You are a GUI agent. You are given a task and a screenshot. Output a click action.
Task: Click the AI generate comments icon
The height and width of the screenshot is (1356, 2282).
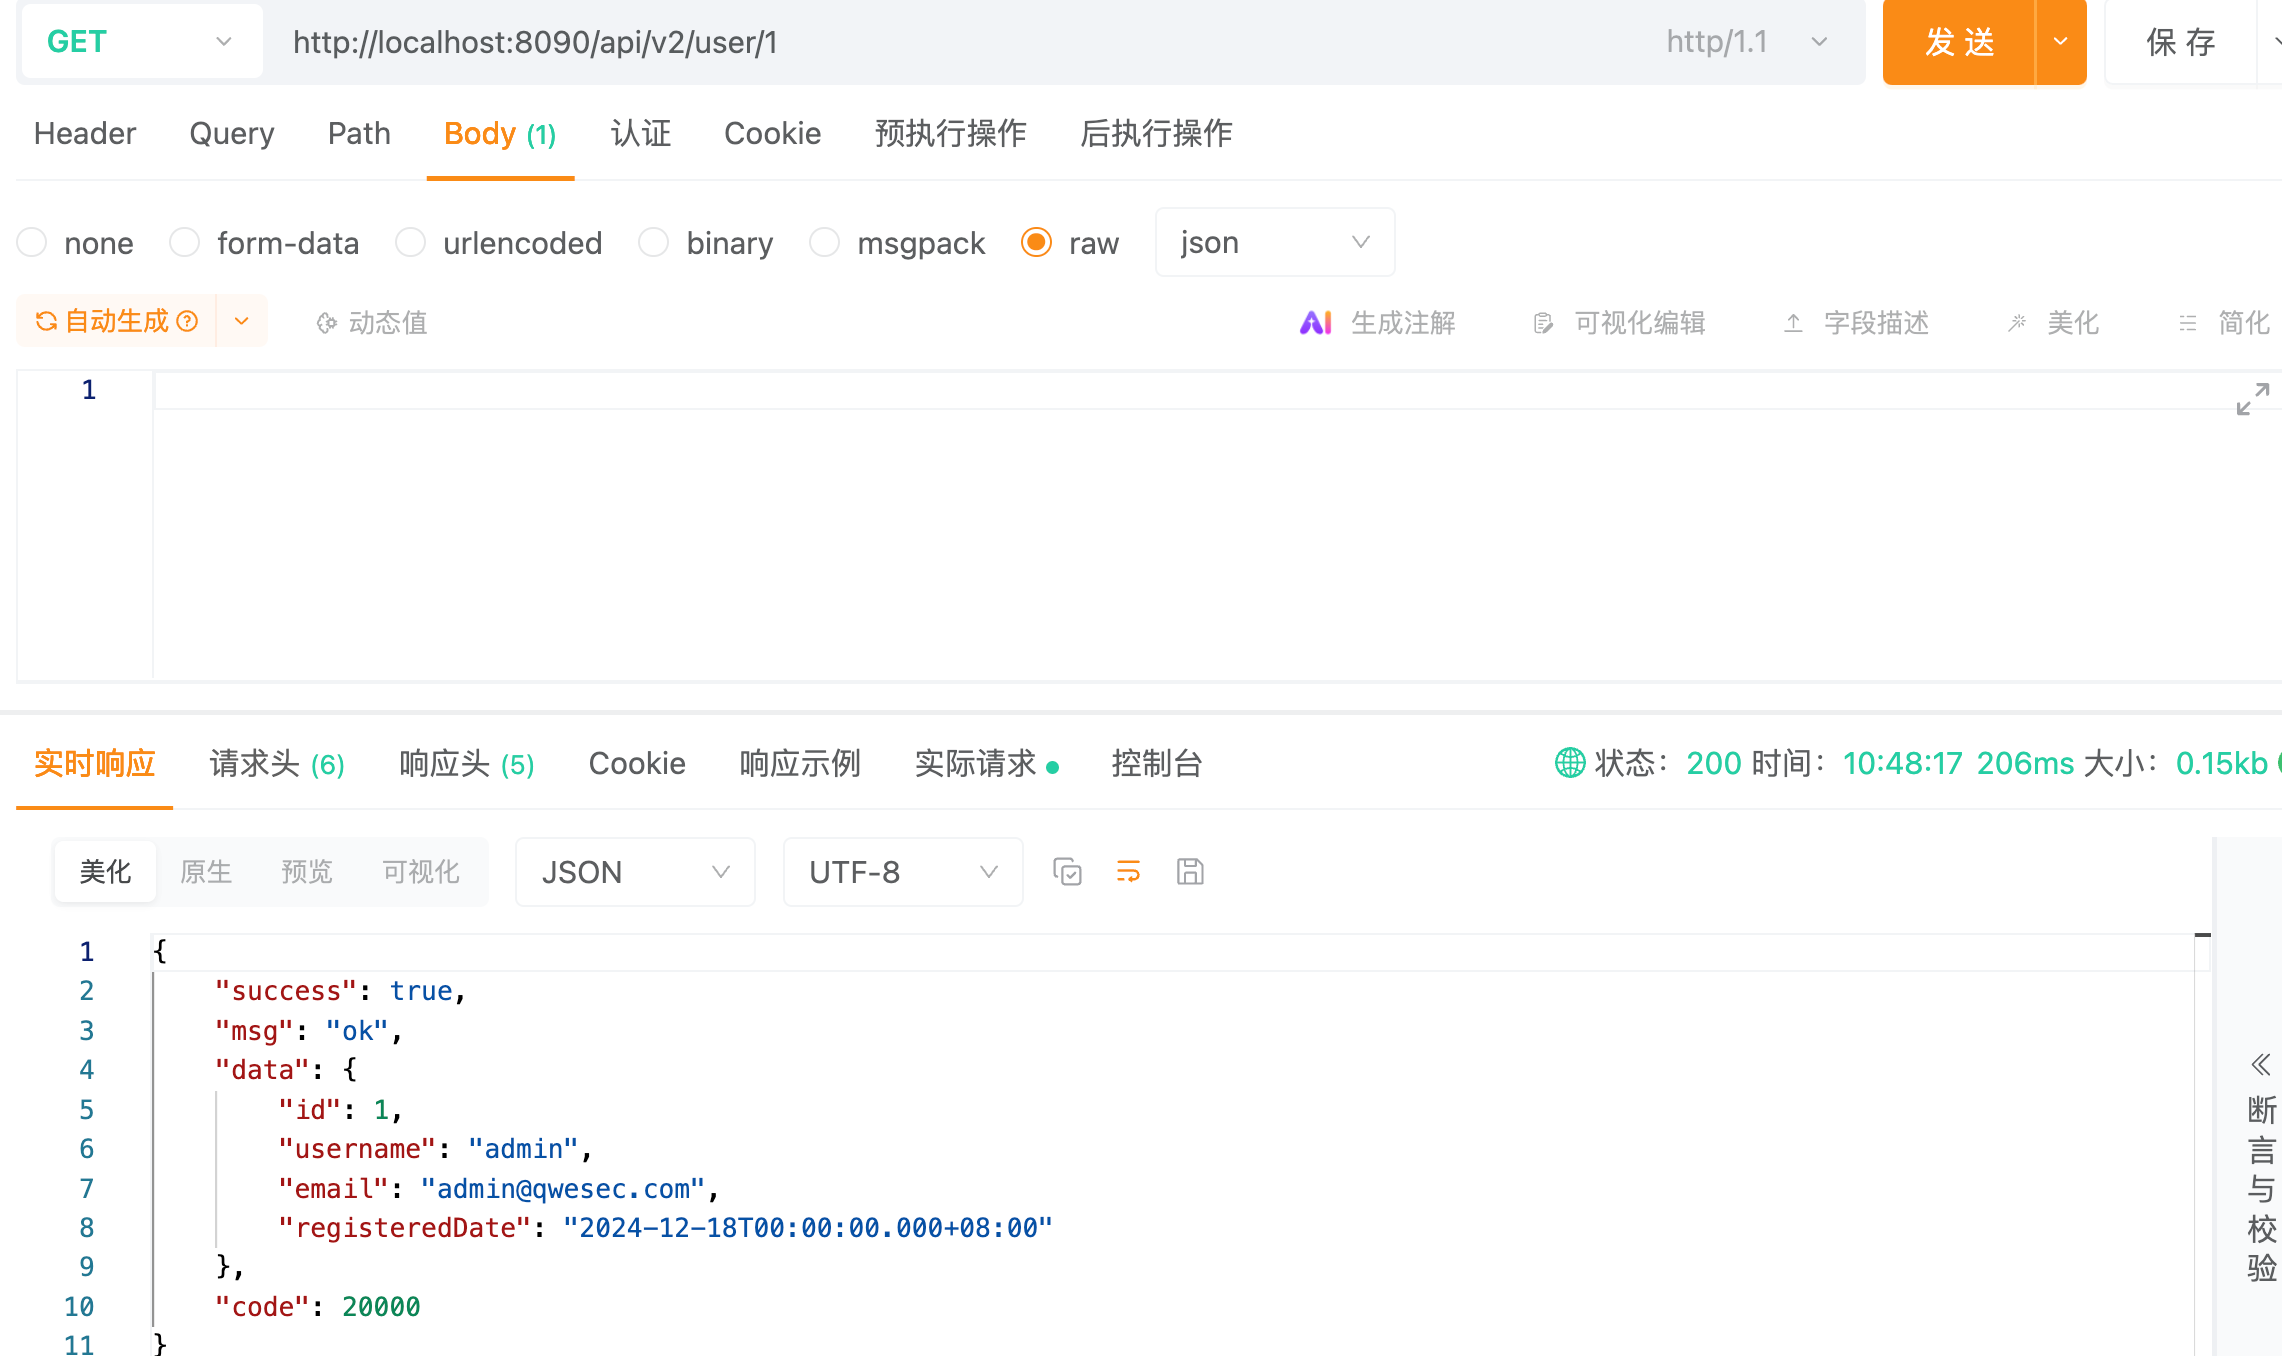click(1315, 322)
